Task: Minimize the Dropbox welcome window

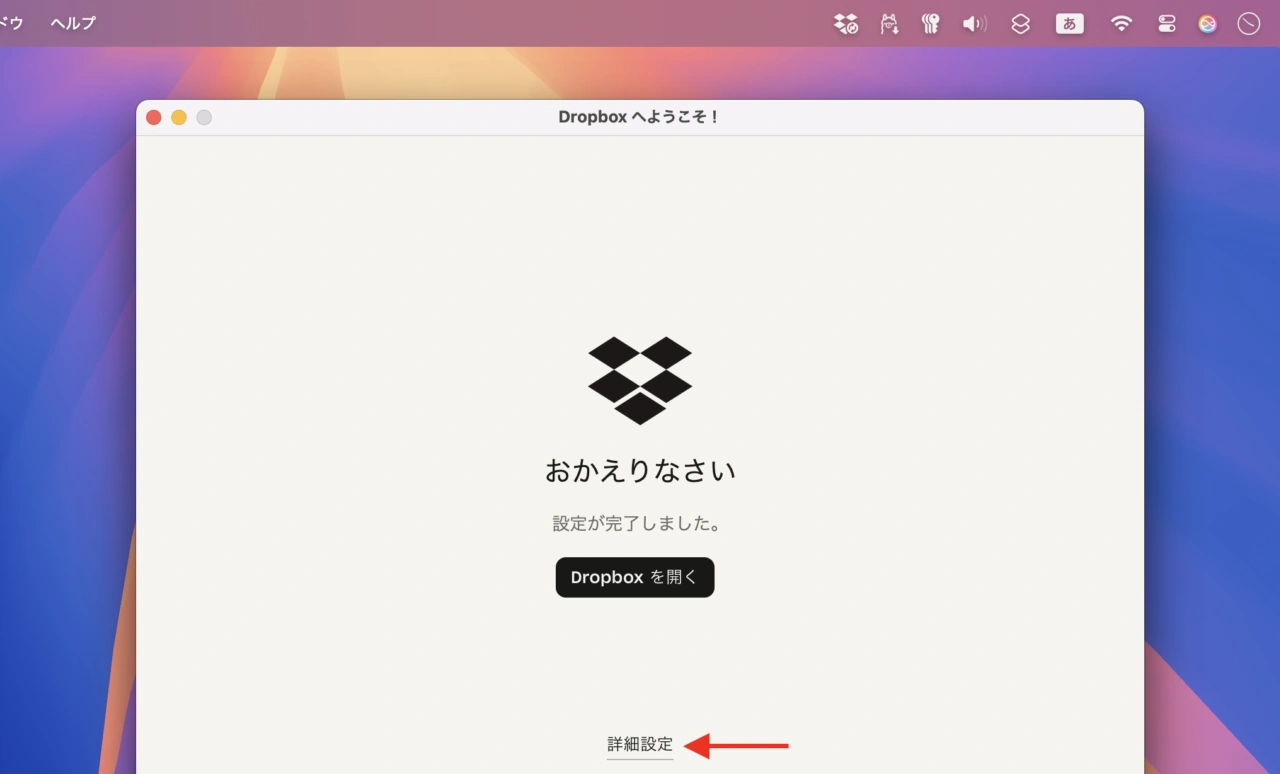Action: tap(179, 118)
